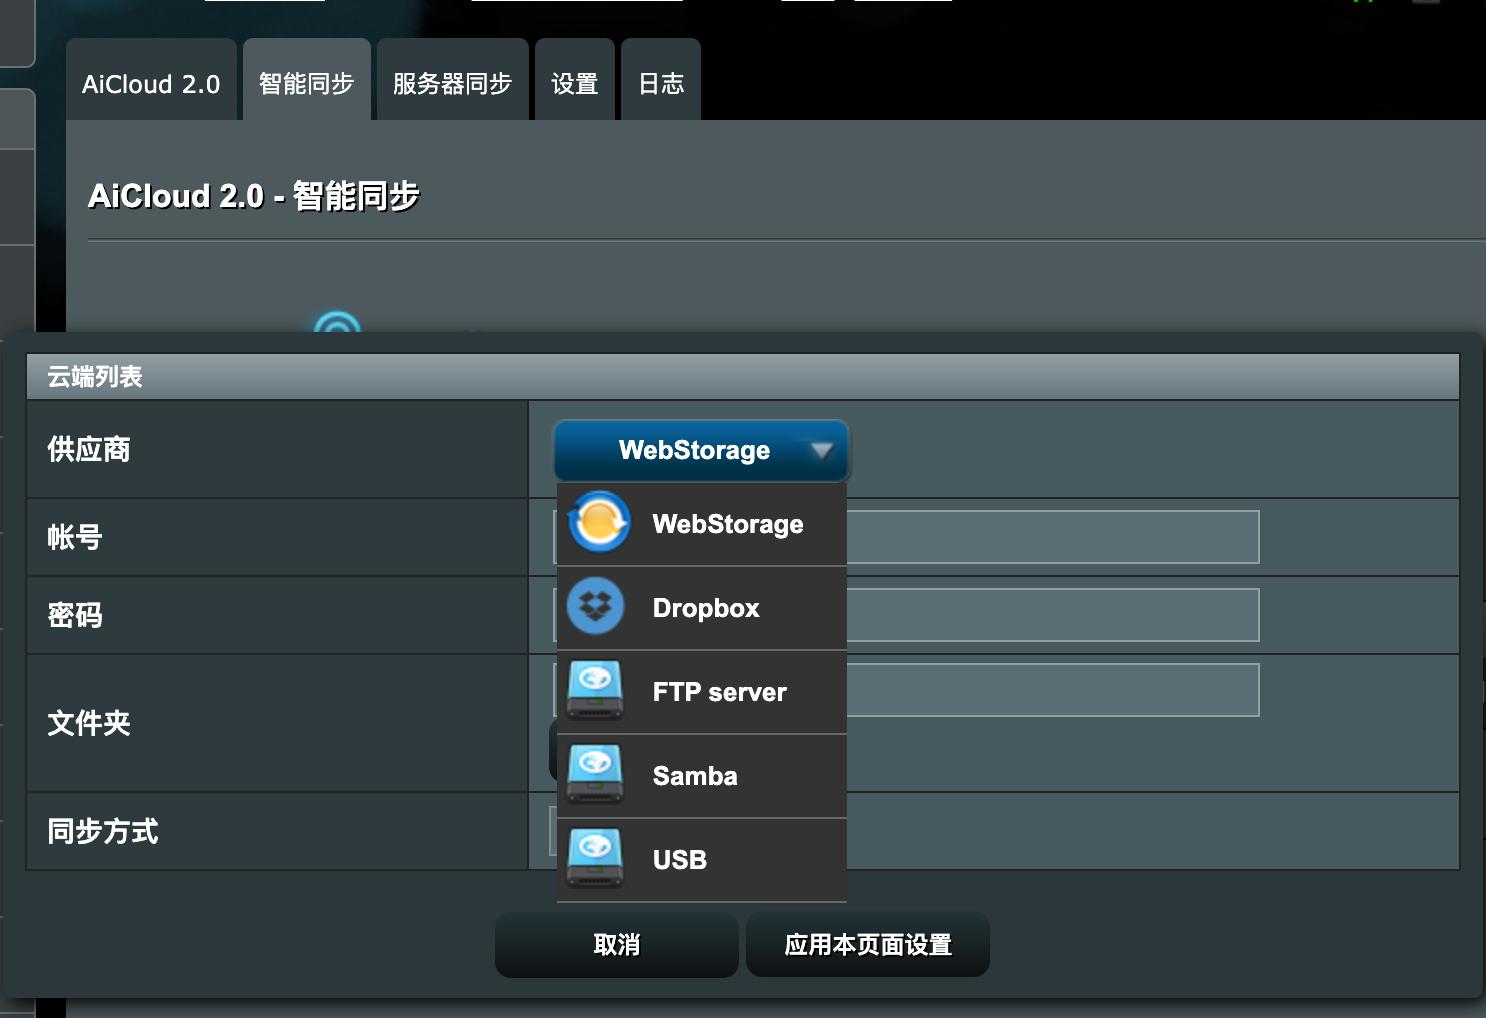Switch to the 智能同步 tab
Screen dimensions: 1486x1018
[x=307, y=80]
